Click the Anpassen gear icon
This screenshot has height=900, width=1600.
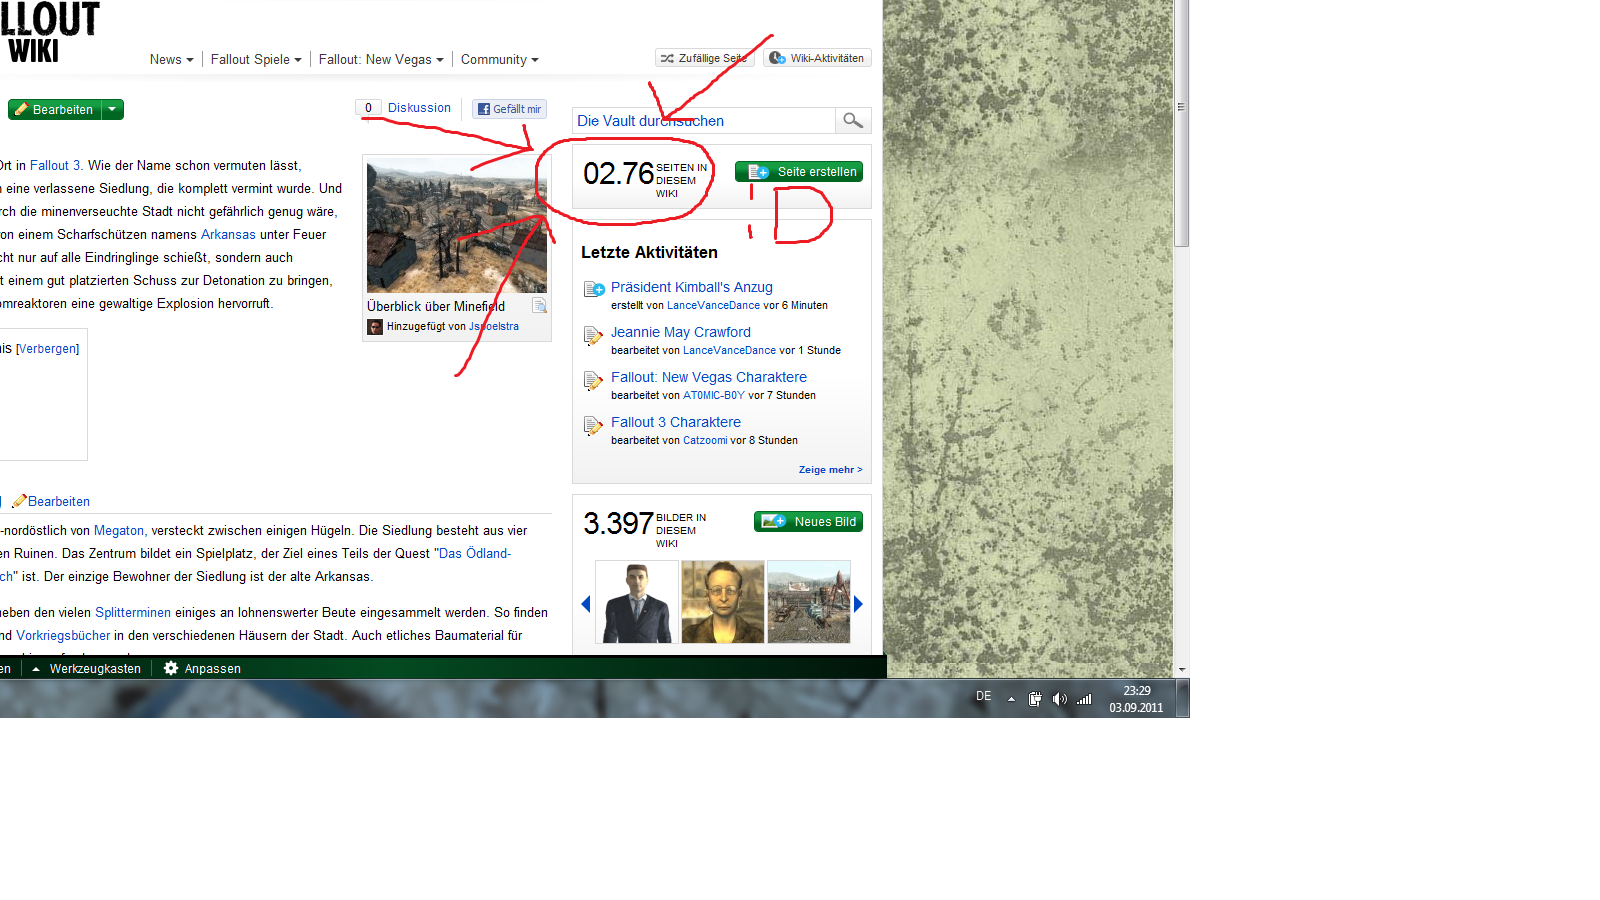[x=171, y=668]
